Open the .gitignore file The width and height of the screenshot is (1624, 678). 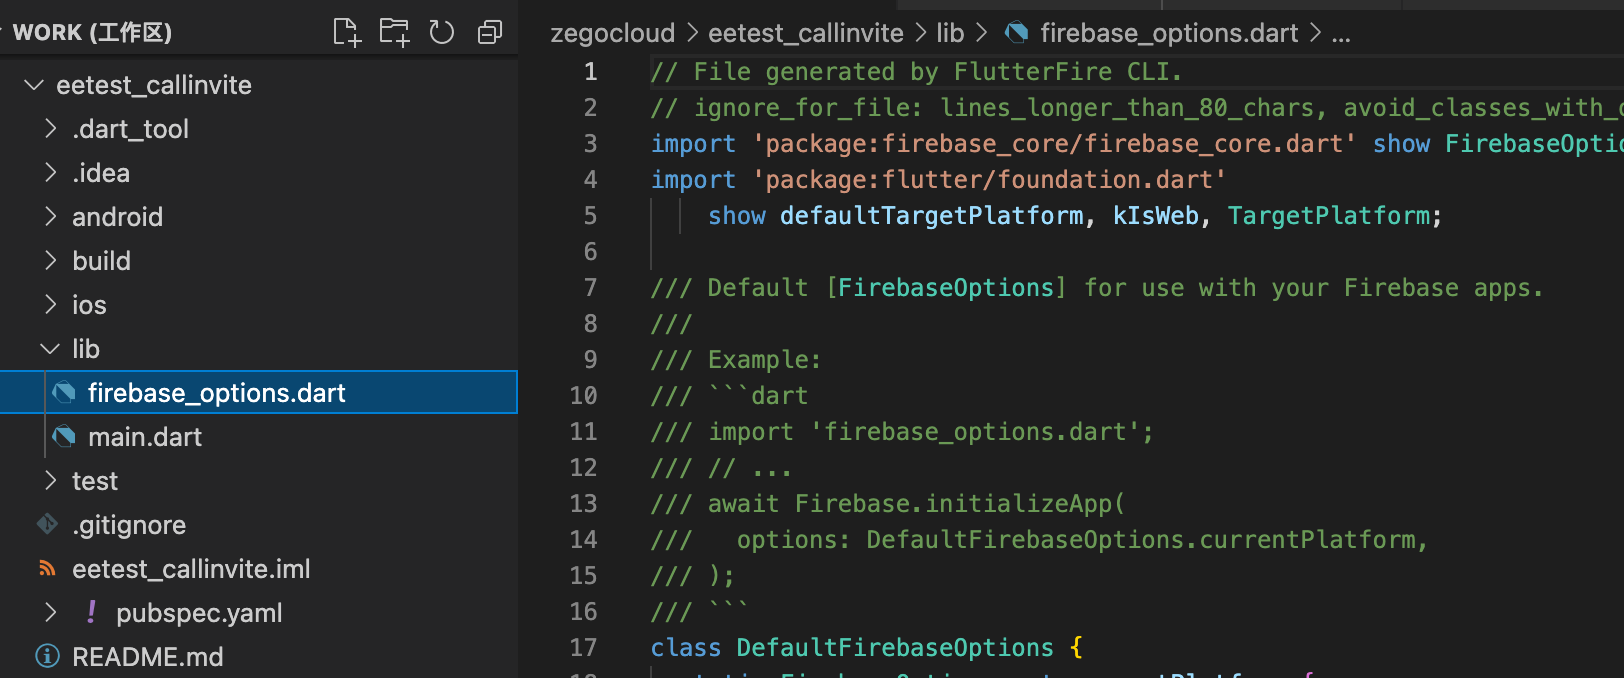tap(259, 525)
